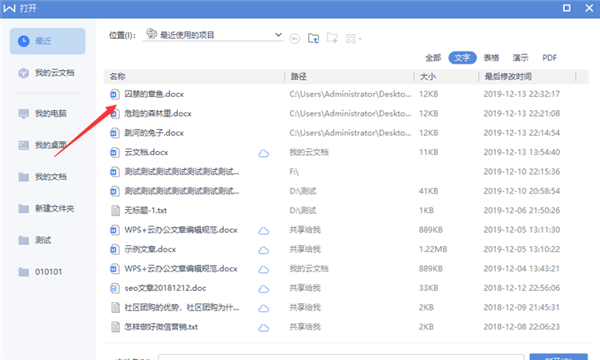
Task: Click the docx icon of 跳河的兔子.docx
Action: point(114,133)
